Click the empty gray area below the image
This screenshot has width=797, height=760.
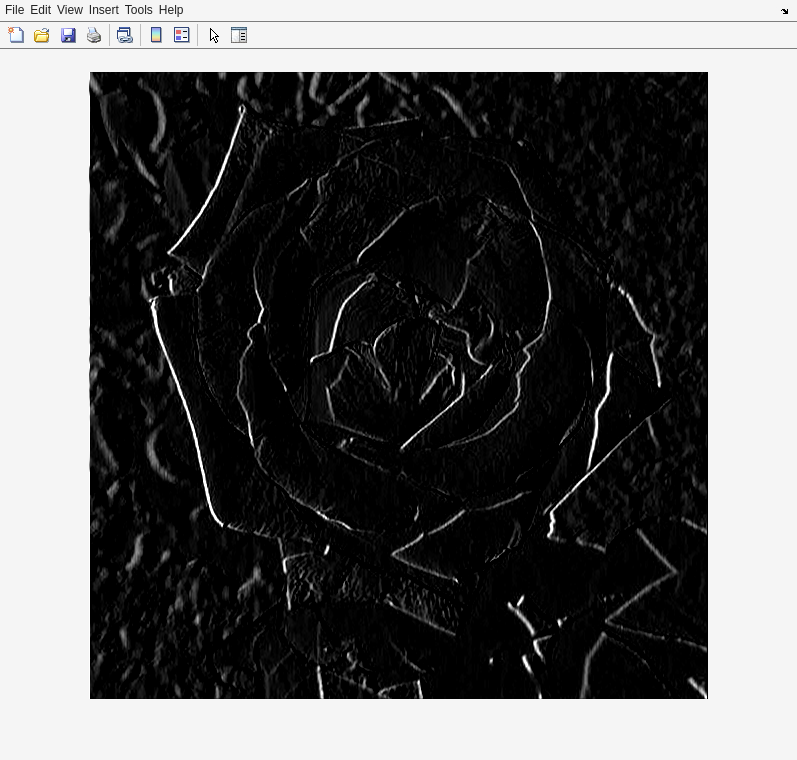tap(398, 730)
